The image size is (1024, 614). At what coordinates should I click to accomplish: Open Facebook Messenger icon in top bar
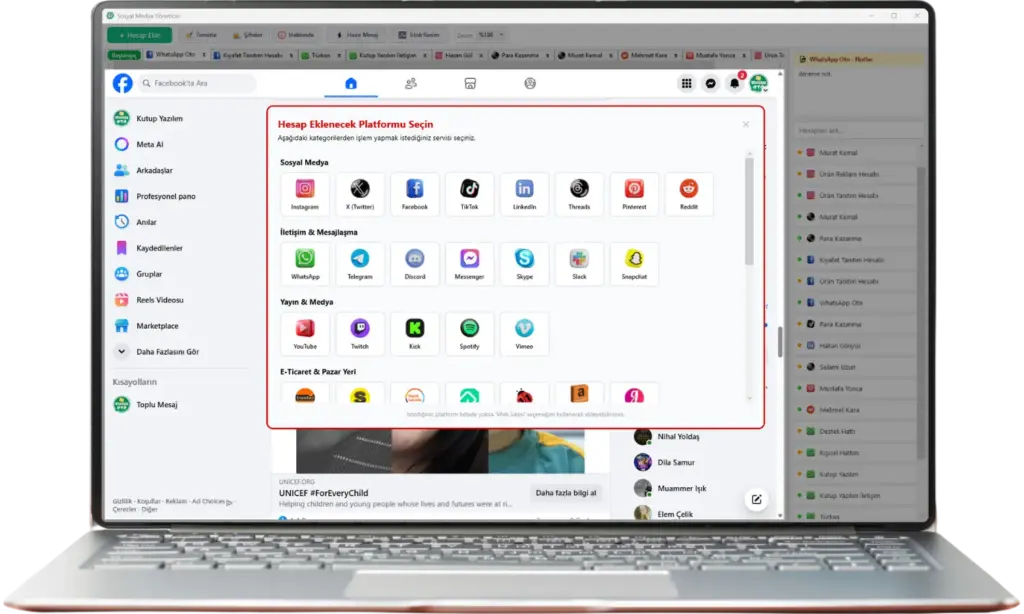point(711,83)
